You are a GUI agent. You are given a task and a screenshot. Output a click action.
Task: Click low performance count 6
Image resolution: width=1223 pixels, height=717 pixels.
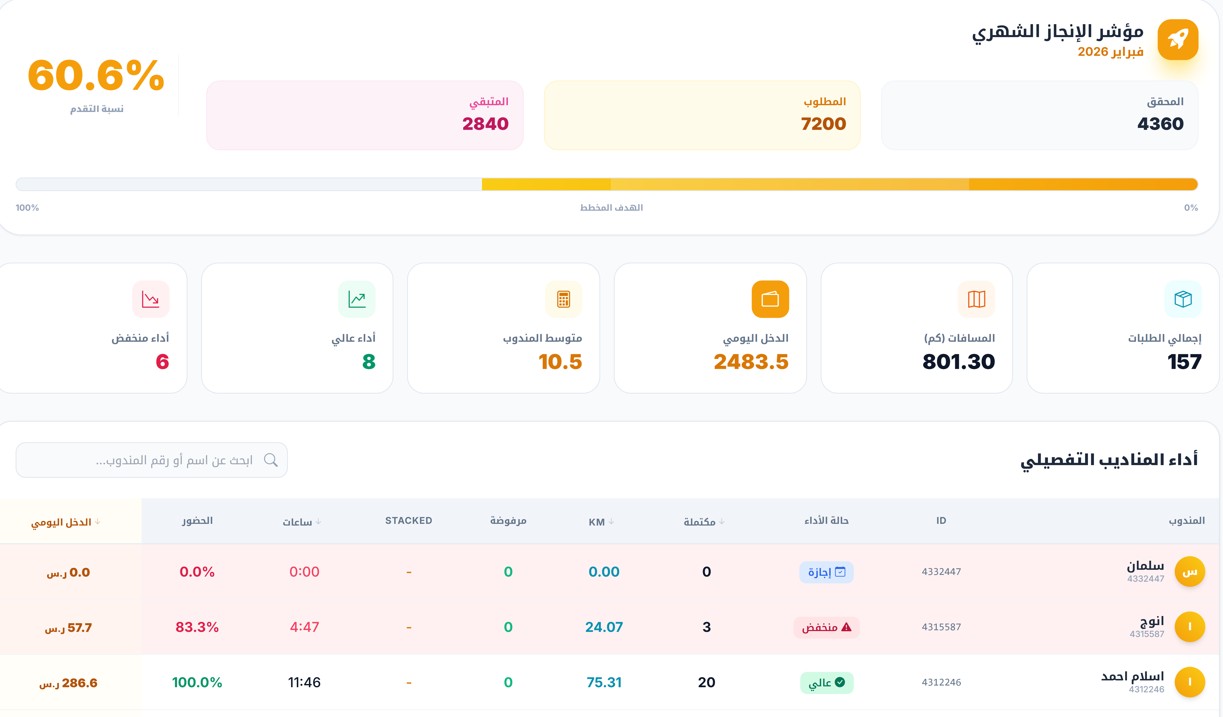point(162,362)
